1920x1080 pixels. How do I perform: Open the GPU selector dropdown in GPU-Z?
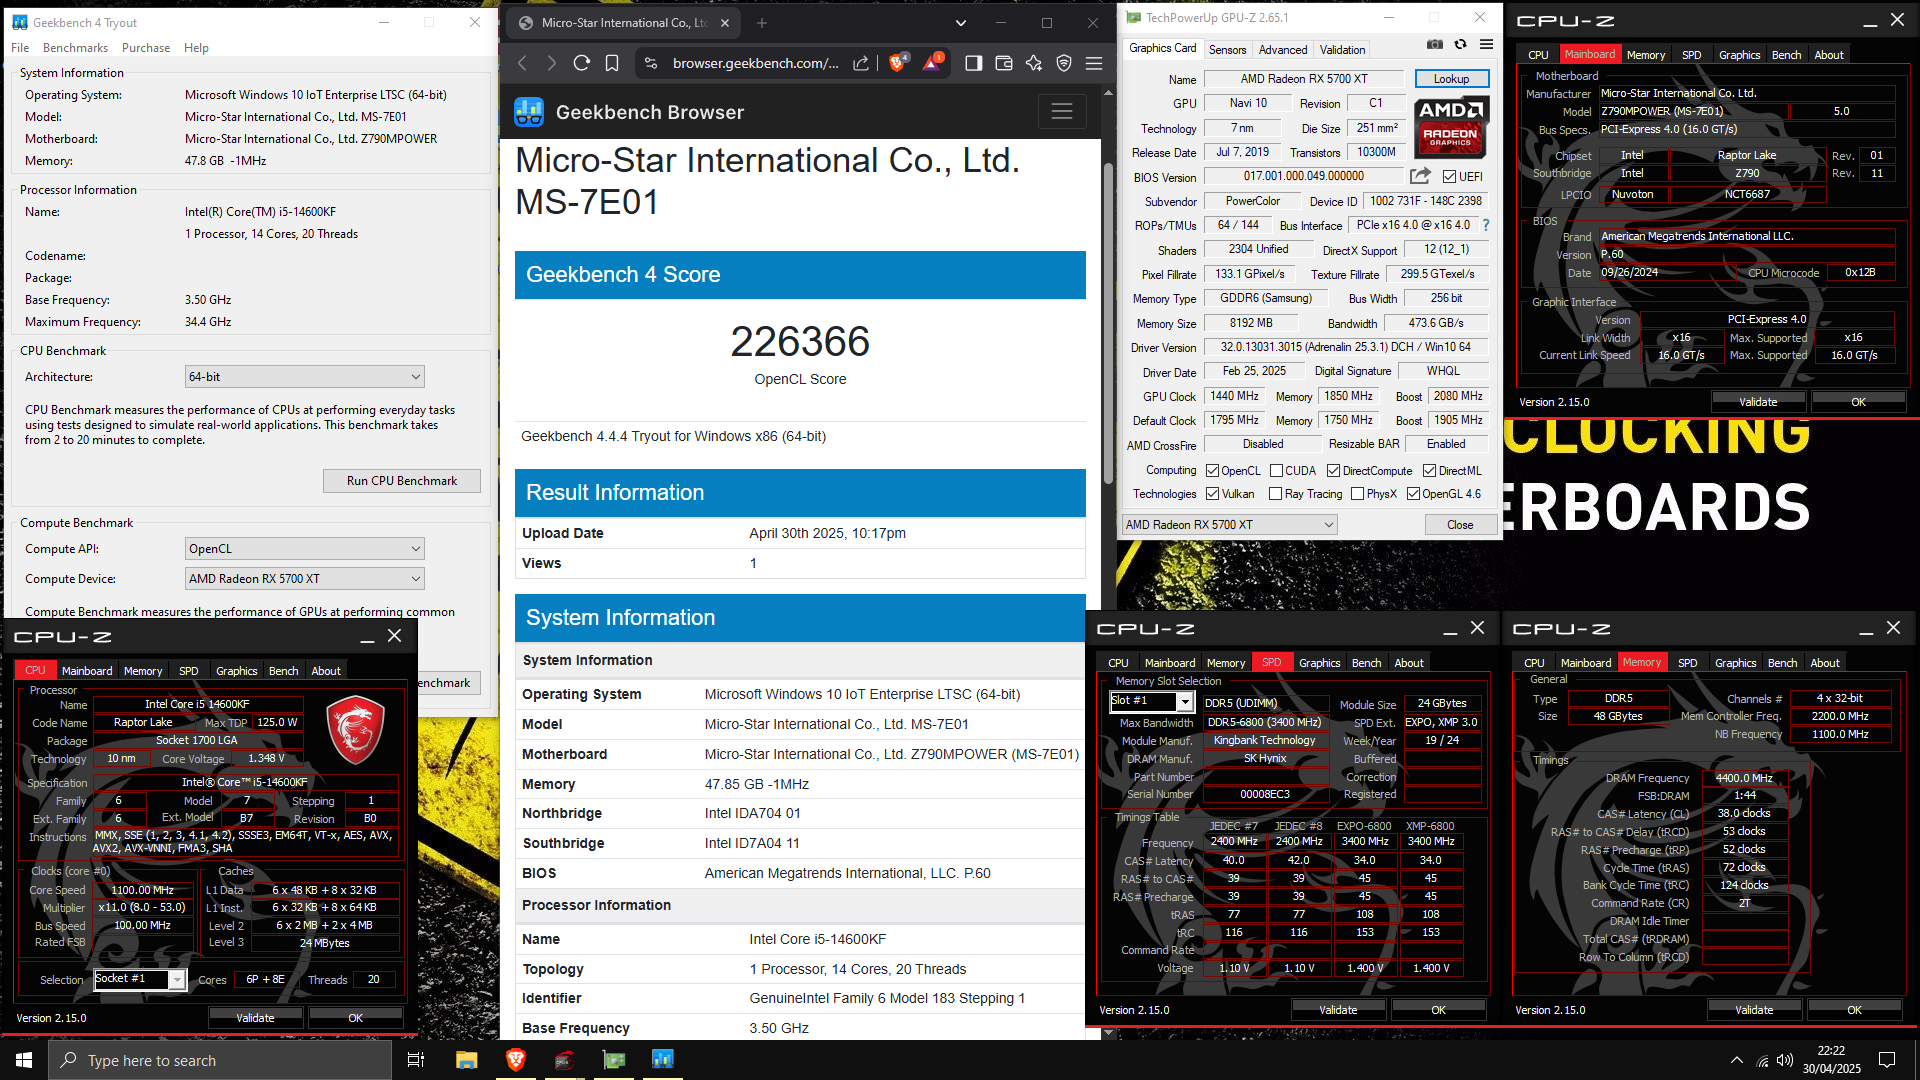click(1229, 525)
